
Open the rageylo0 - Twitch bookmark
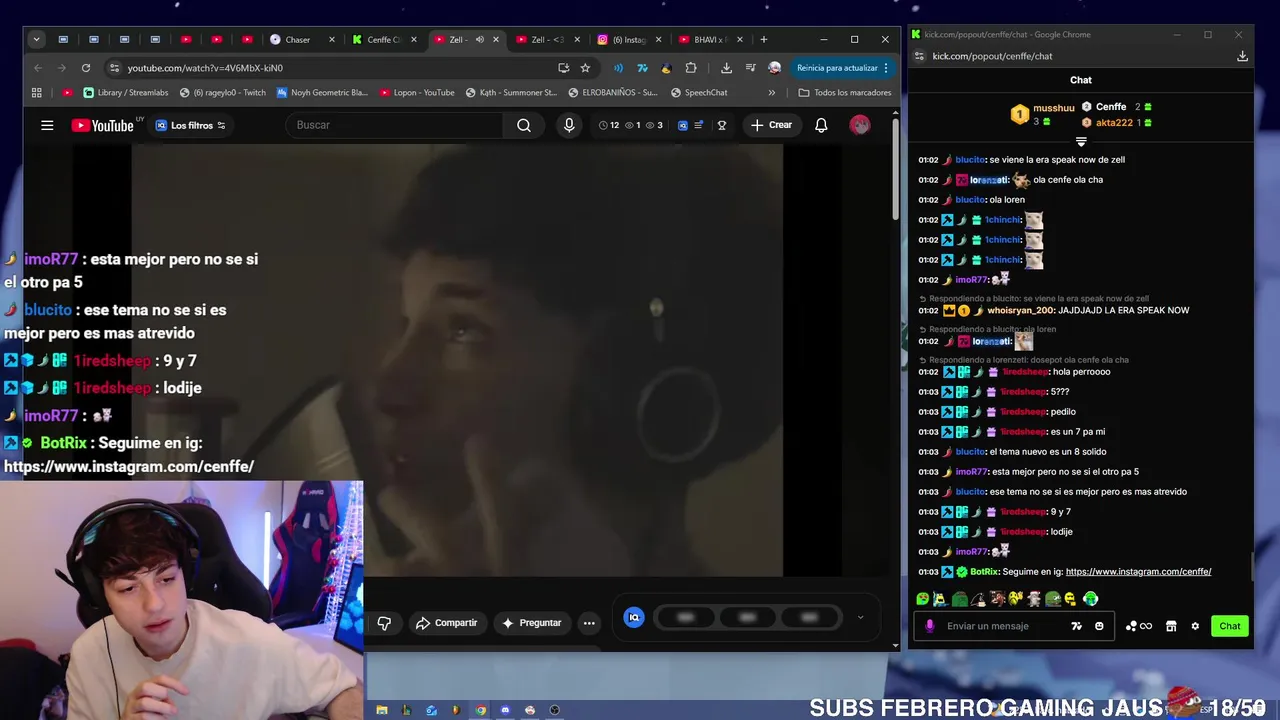pyautogui.click(x=222, y=92)
